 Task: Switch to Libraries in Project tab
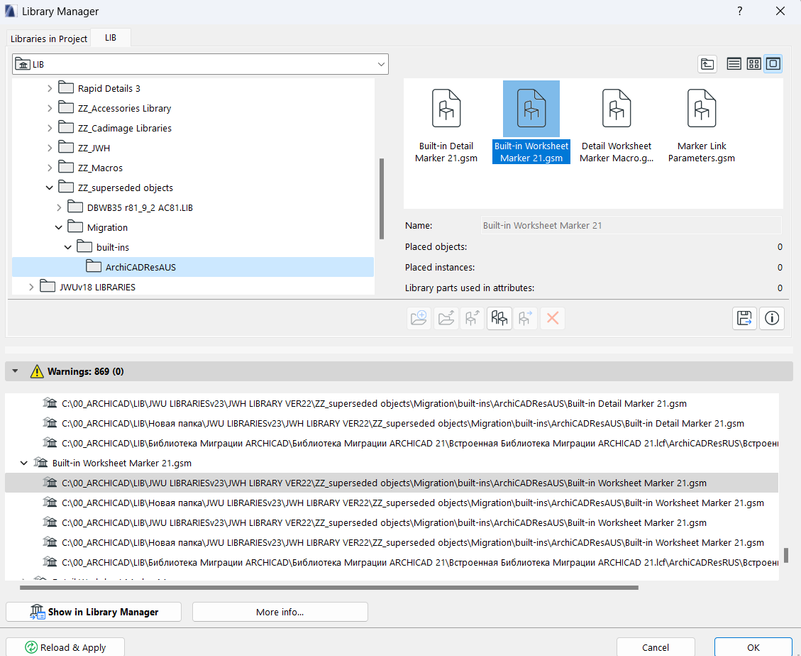point(49,38)
